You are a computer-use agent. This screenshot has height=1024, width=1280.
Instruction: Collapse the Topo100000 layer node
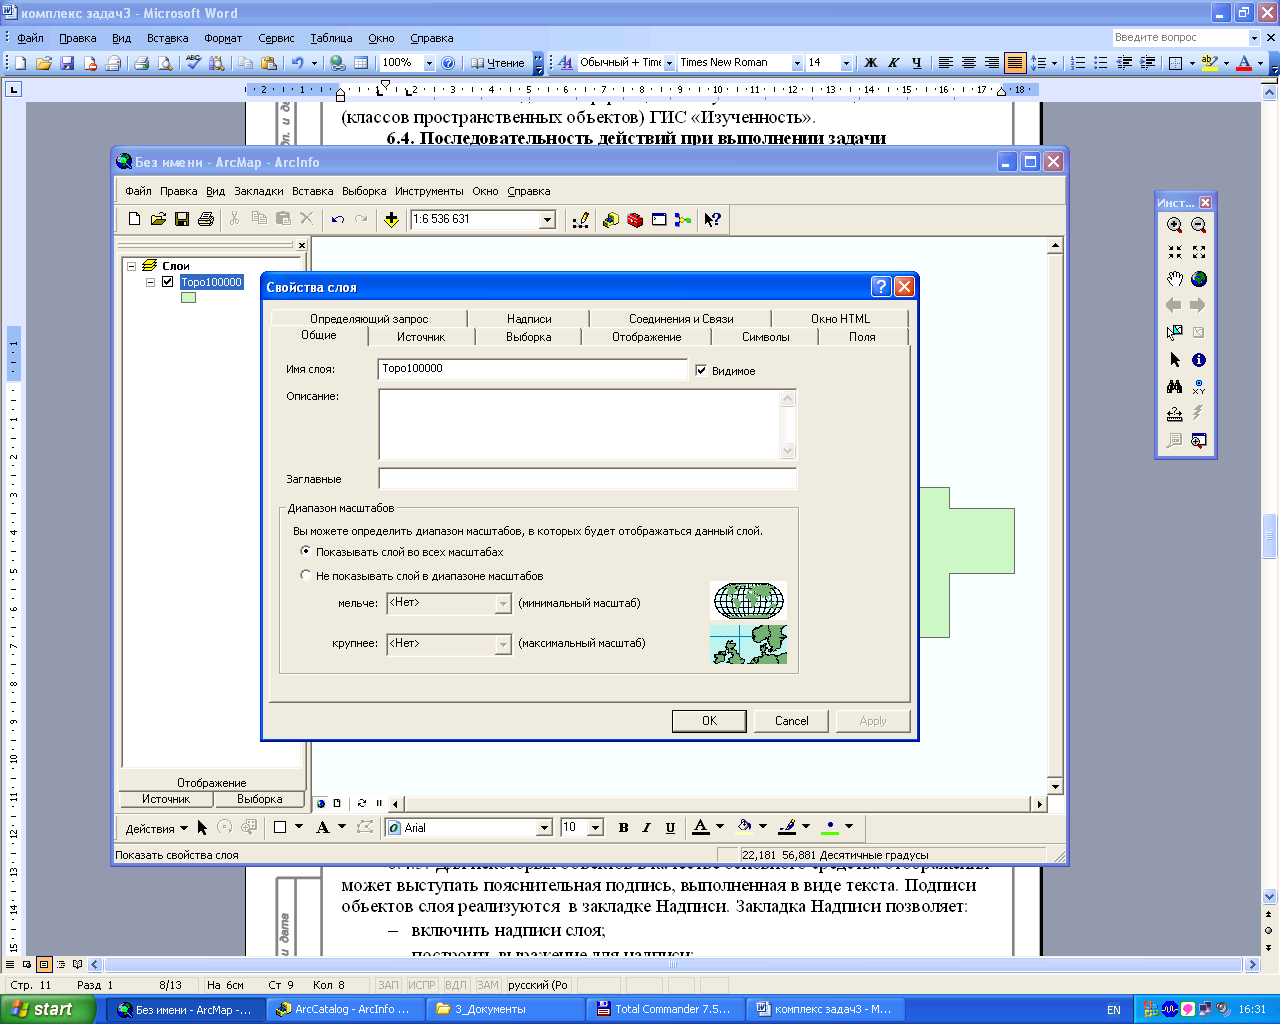click(151, 282)
